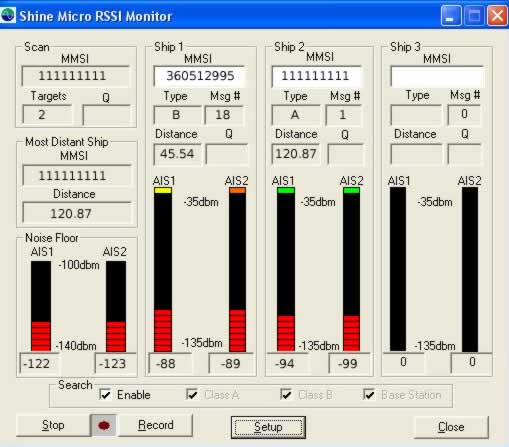Click the Ship 3 Type field
This screenshot has width=509, height=447.
(x=416, y=115)
